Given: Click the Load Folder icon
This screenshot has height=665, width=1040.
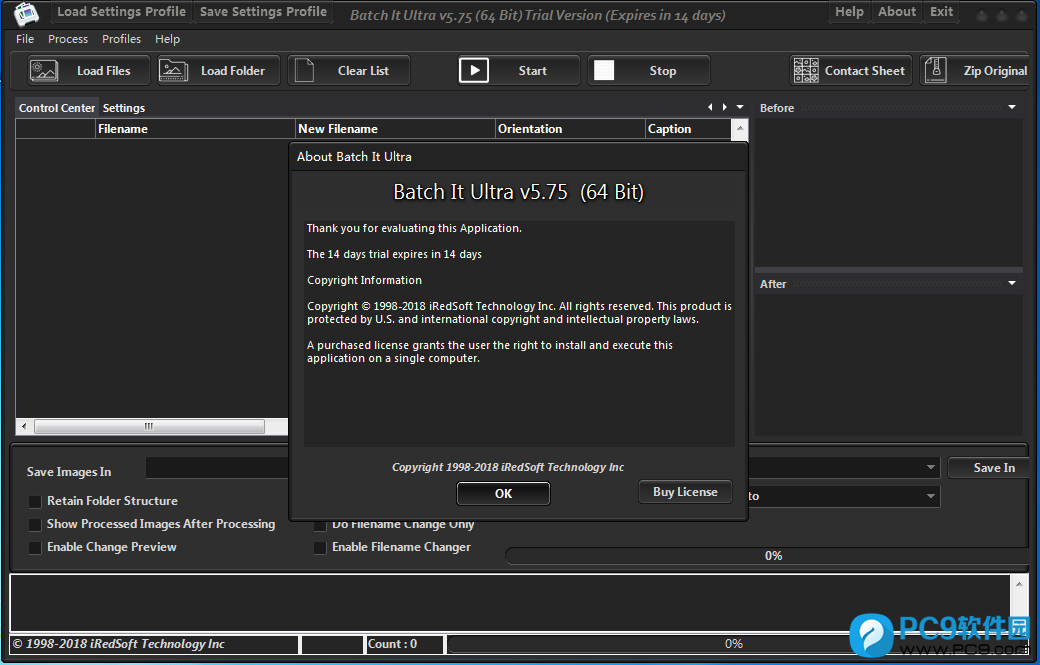Looking at the screenshot, I should 174,70.
